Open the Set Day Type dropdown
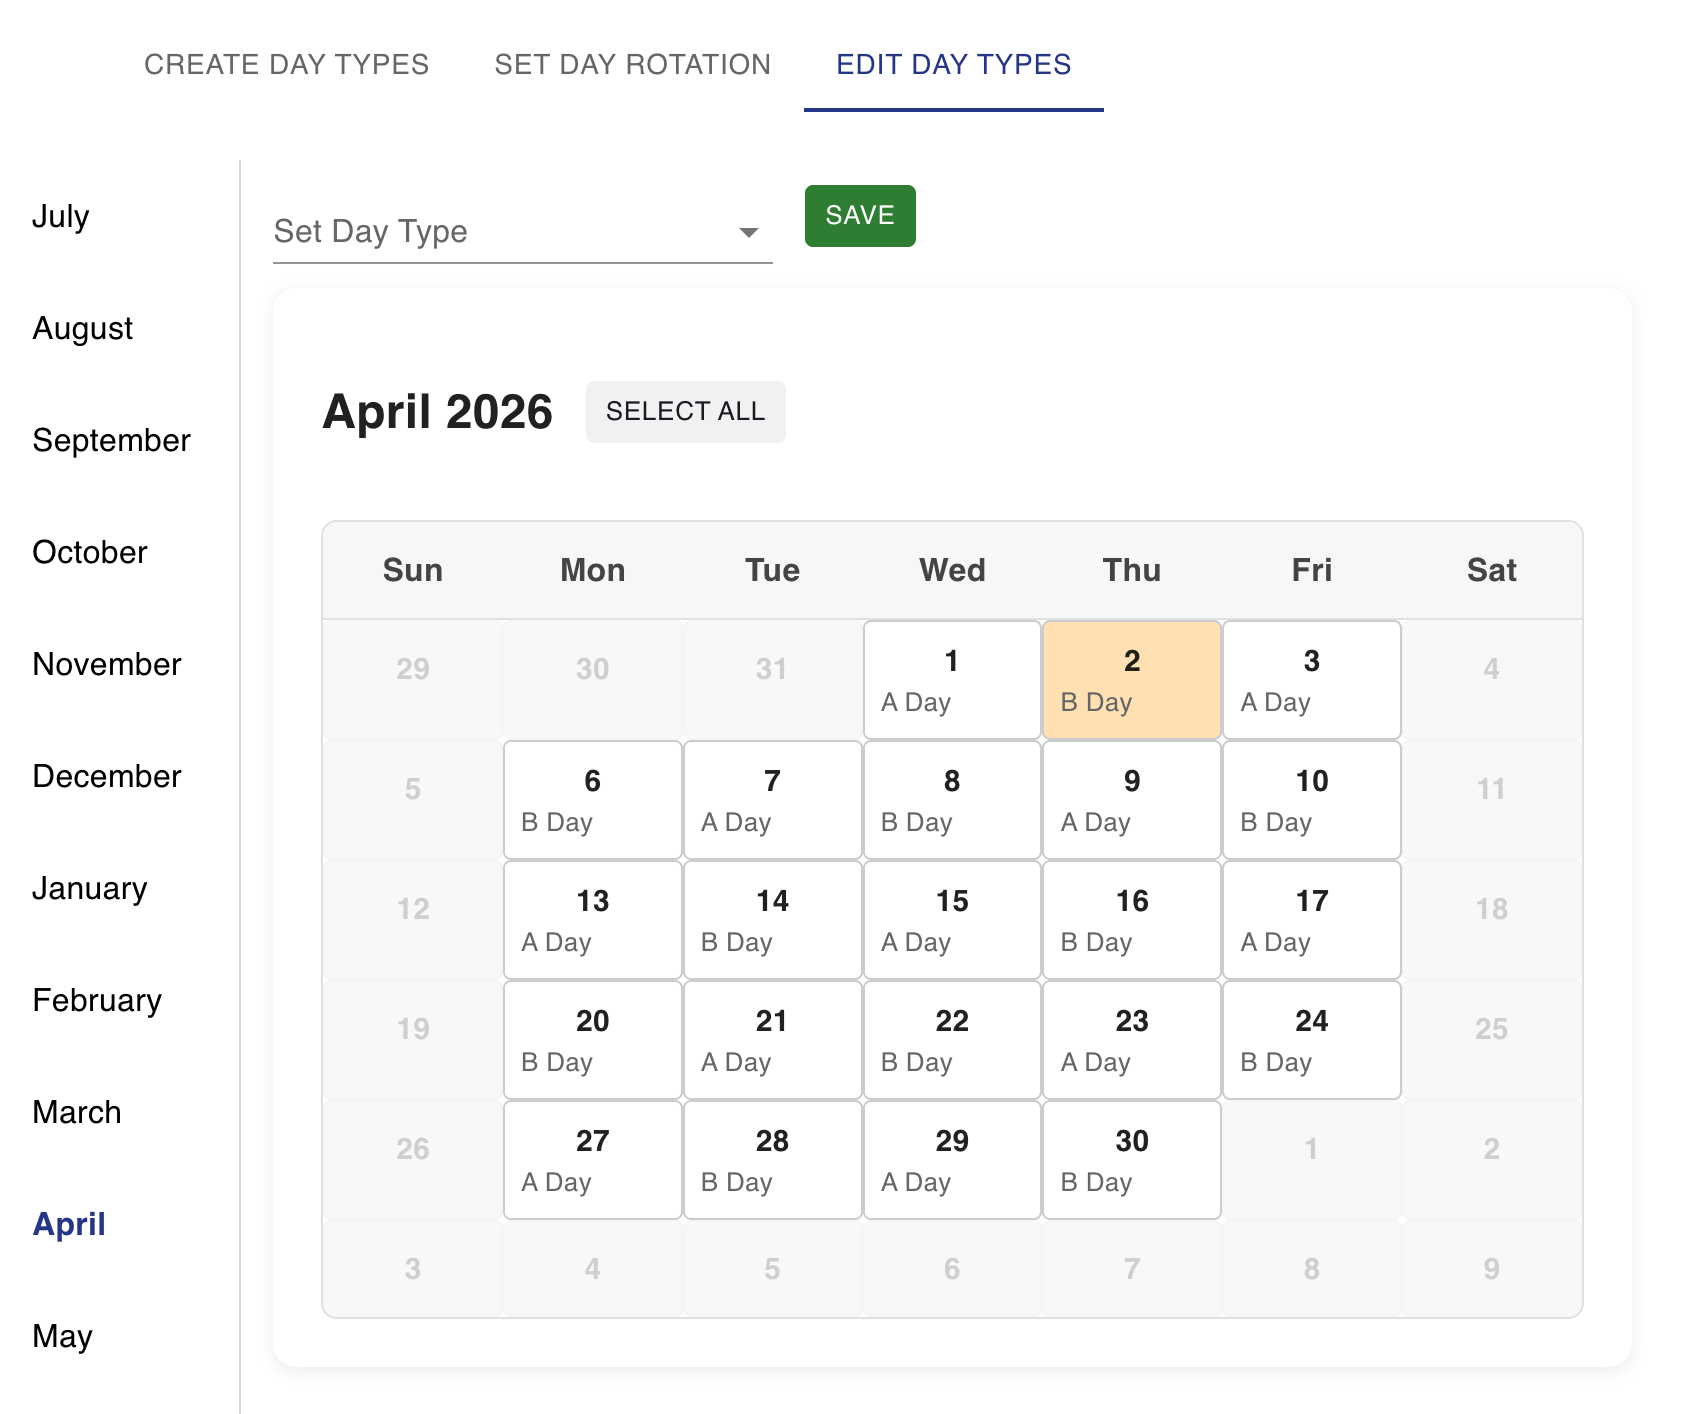 point(522,232)
